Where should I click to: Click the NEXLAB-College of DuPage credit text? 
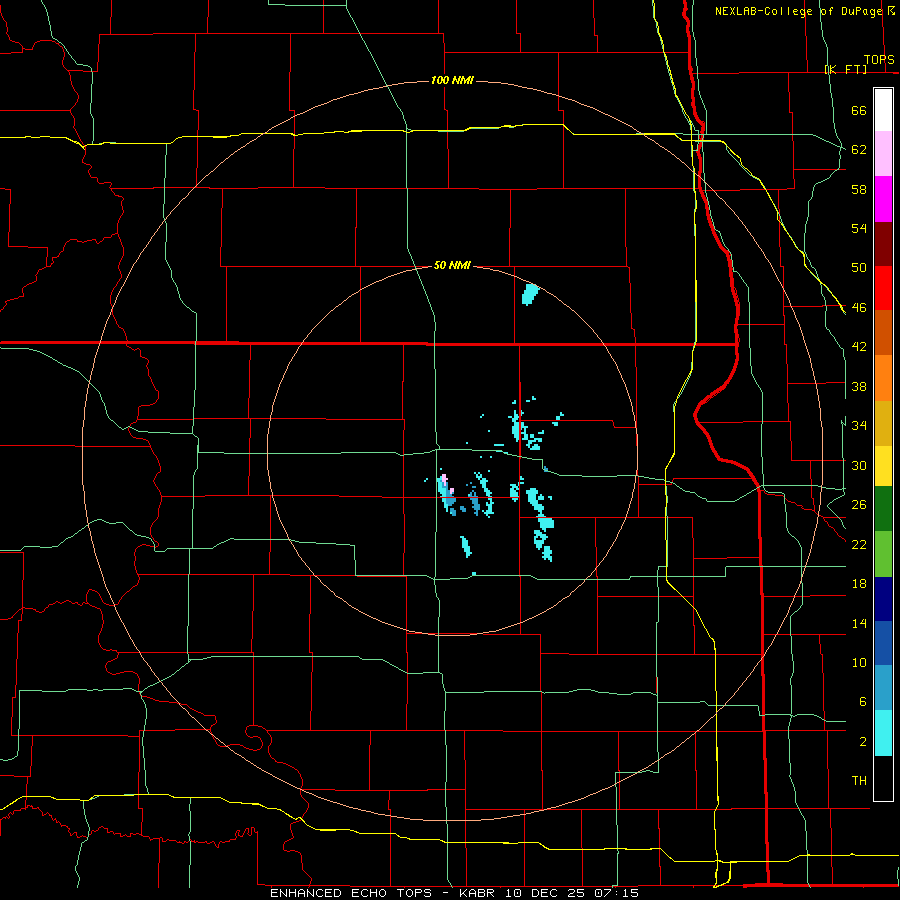click(x=799, y=11)
